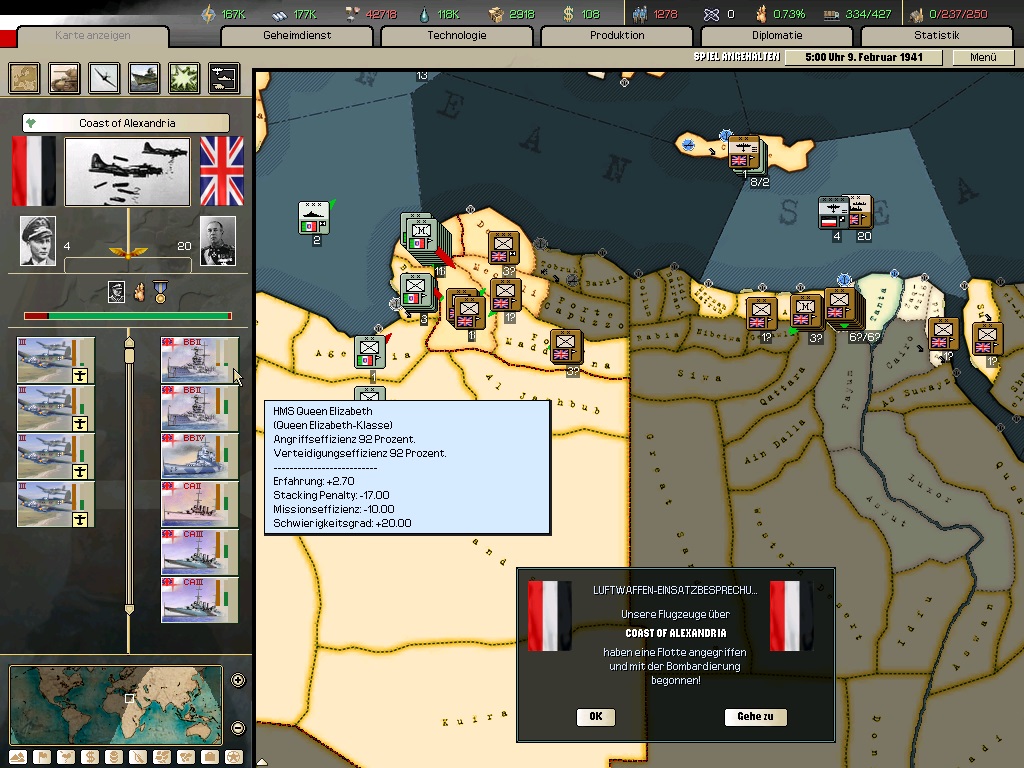Click the Gehe zu button
This screenshot has width=1024, height=768.
pos(755,717)
